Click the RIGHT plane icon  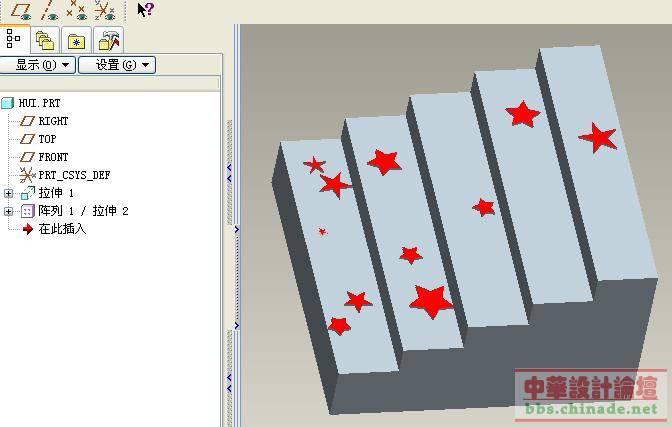[27, 121]
